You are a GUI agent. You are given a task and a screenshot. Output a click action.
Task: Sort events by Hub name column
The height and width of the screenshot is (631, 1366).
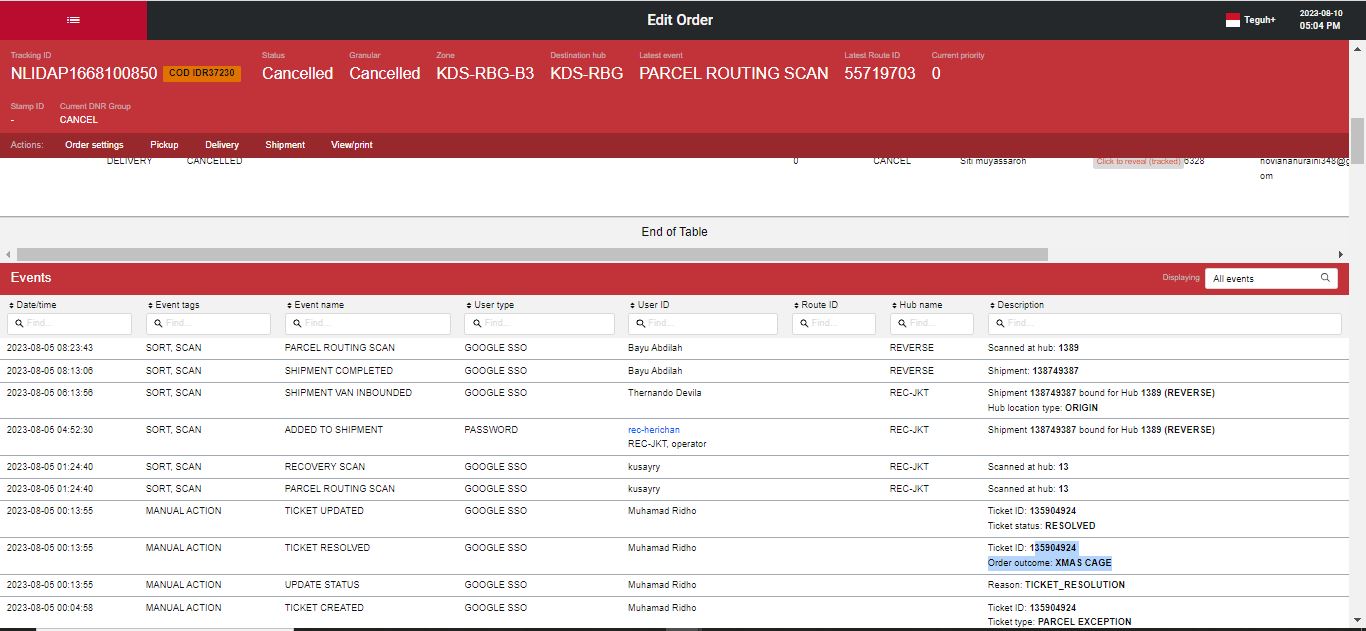pos(917,305)
